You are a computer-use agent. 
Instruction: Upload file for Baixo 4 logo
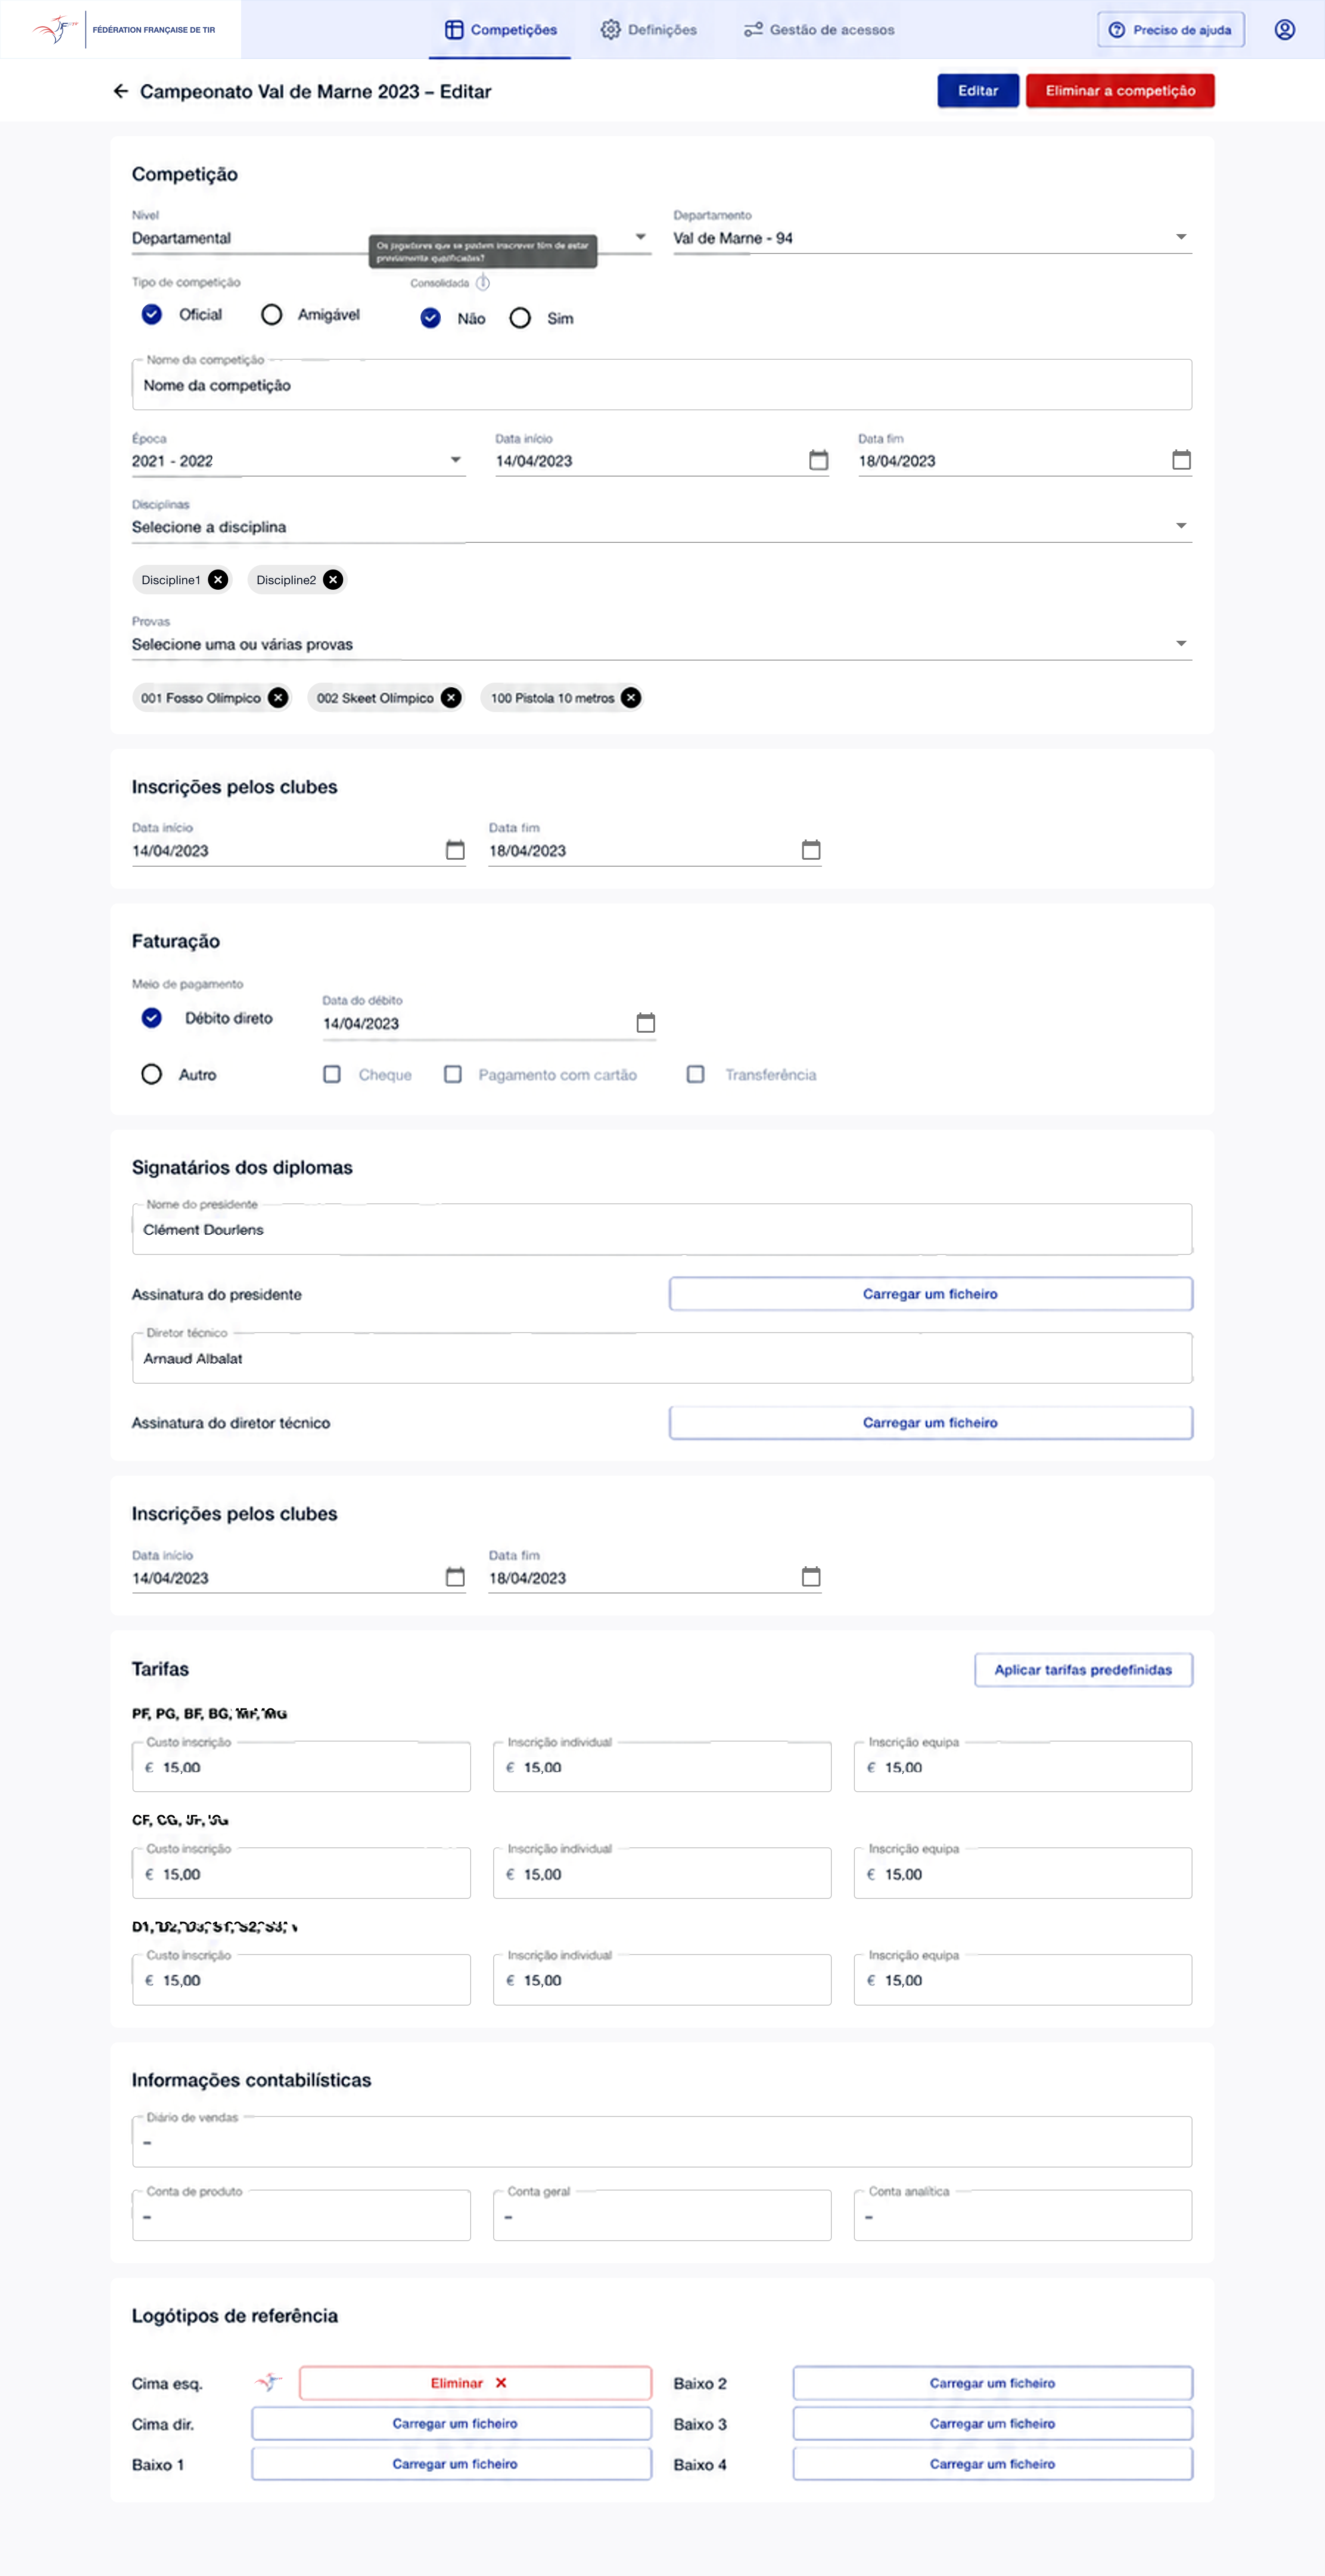click(x=992, y=2464)
